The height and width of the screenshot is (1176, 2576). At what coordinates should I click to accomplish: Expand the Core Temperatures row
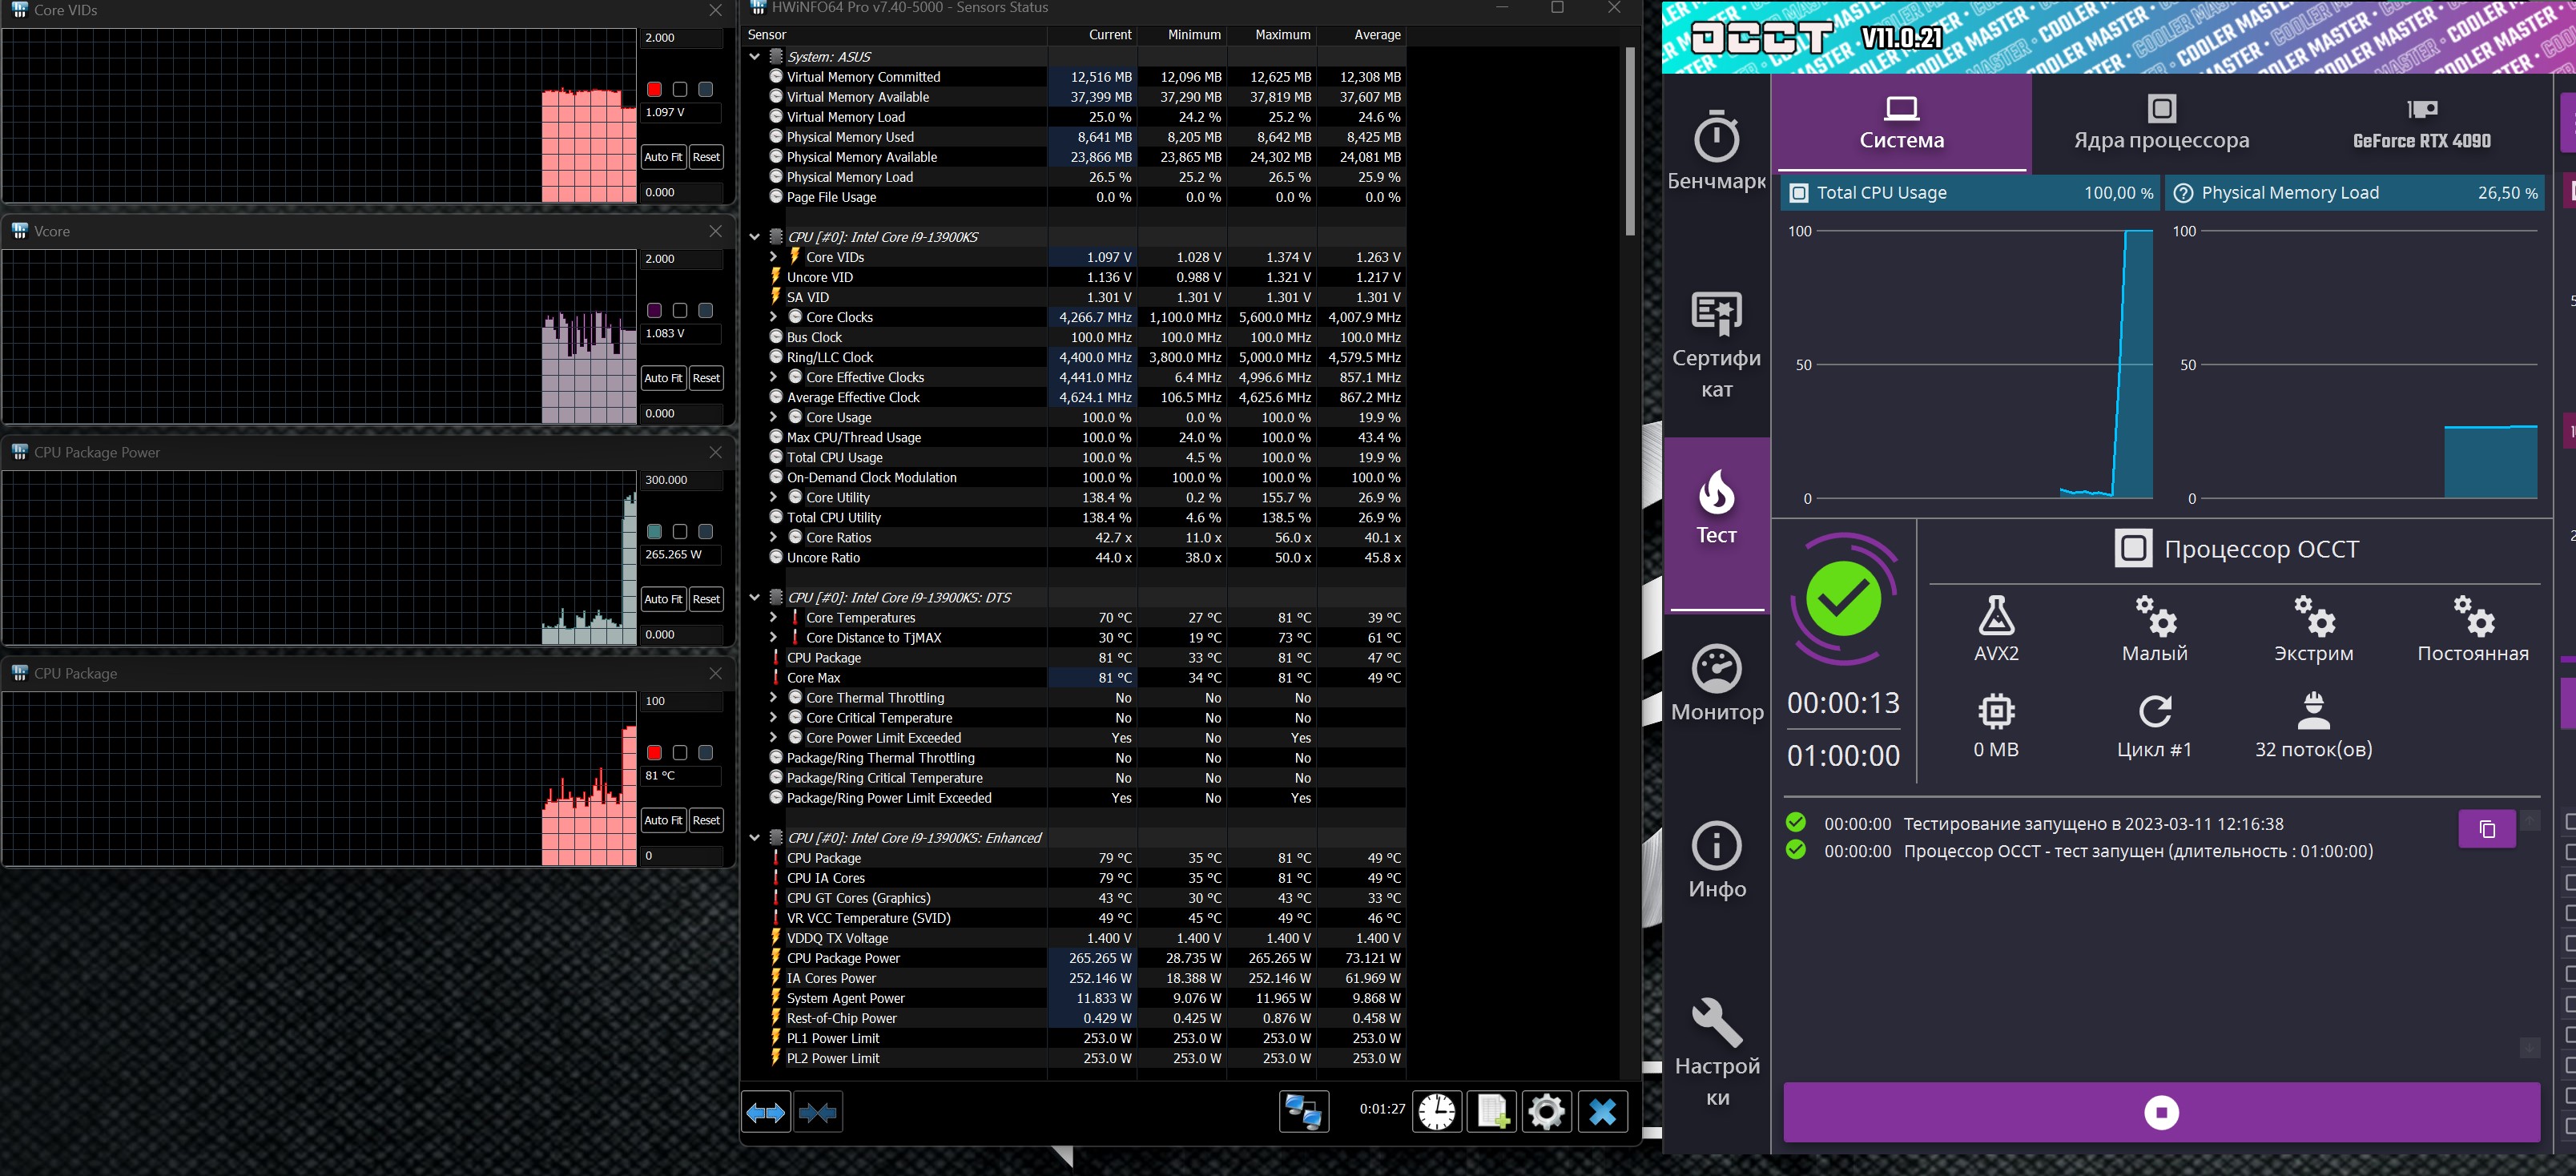coord(773,617)
